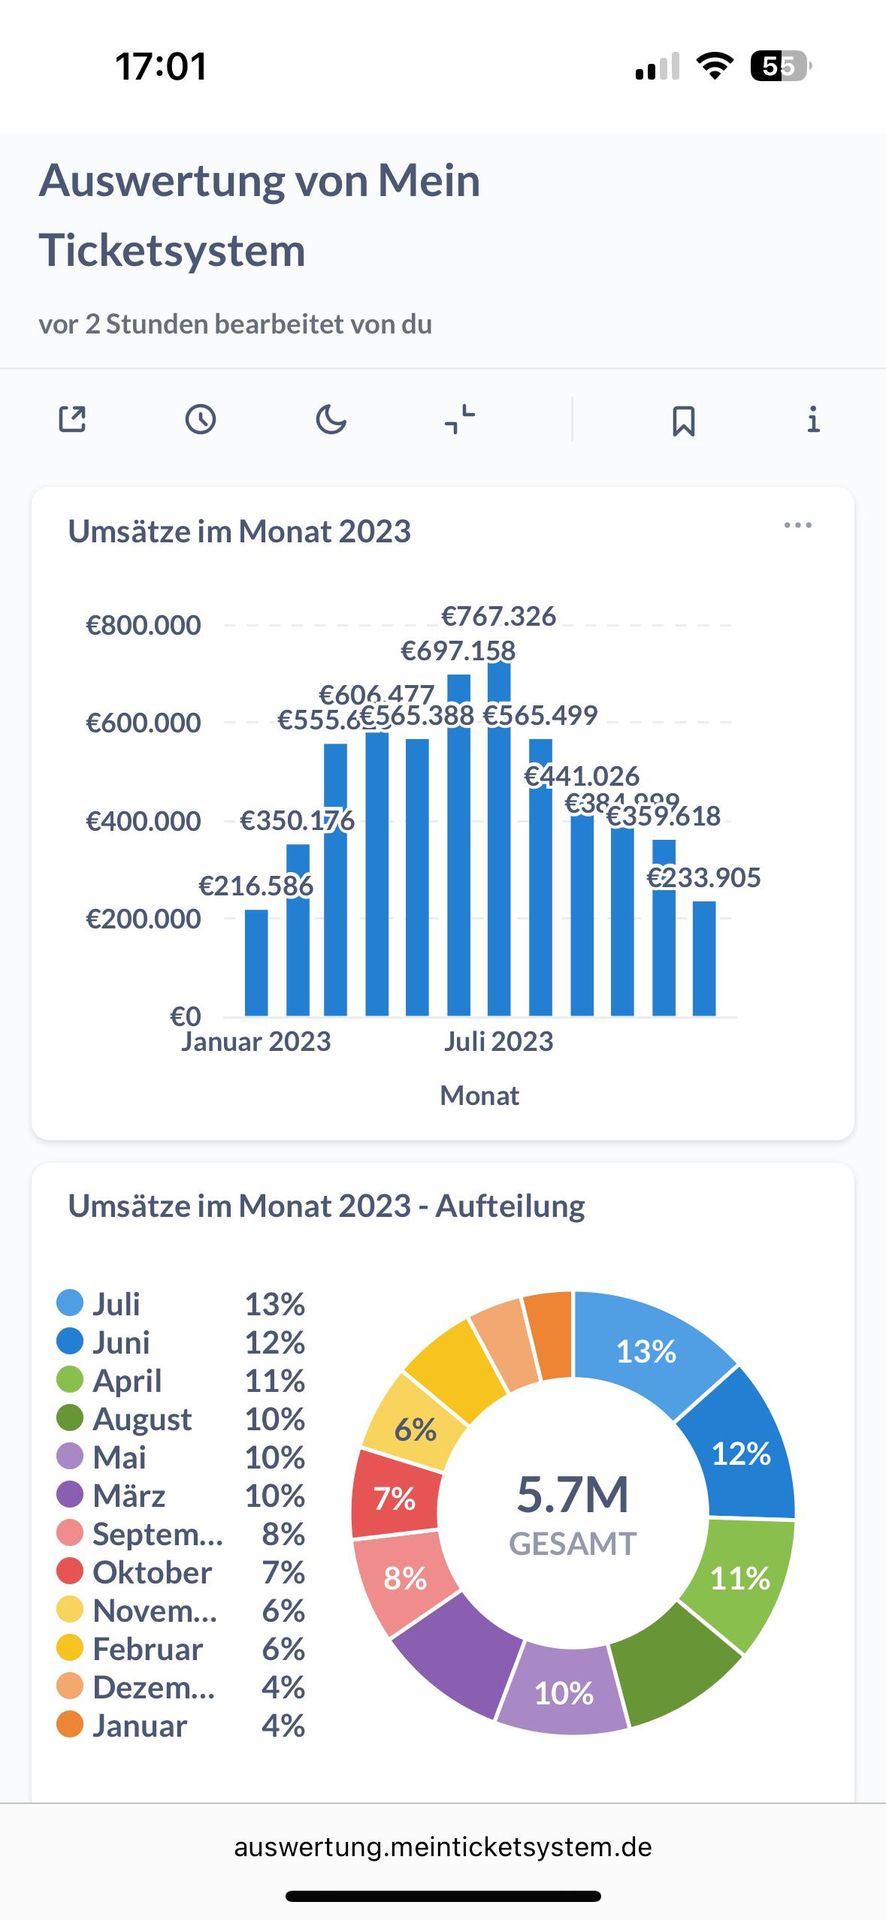Viewport: 886px width, 1920px height.
Task: Open the three-dot menu on the Umsätze card
Action: 798,526
